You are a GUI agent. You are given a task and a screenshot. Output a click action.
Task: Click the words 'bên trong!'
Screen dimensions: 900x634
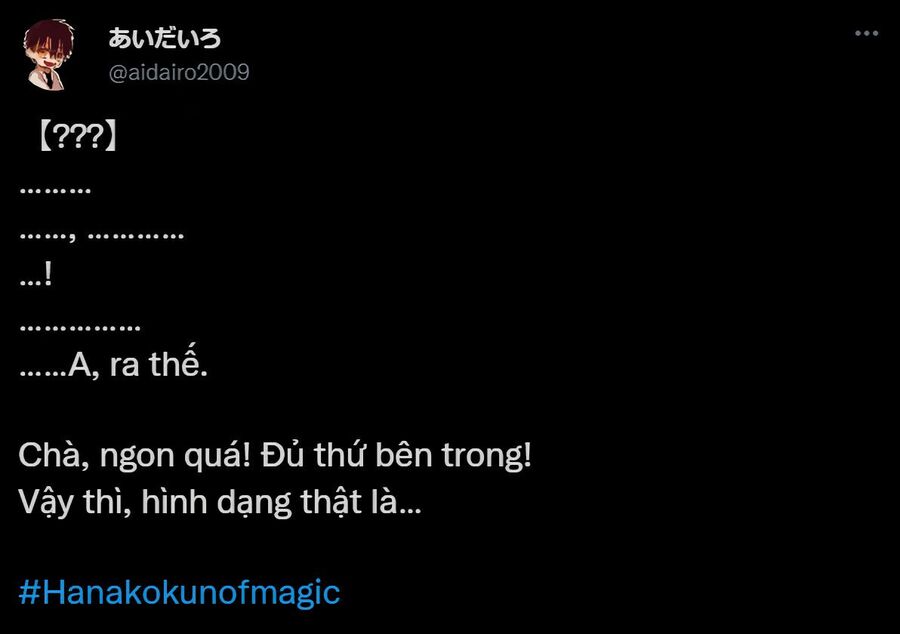tap(453, 456)
